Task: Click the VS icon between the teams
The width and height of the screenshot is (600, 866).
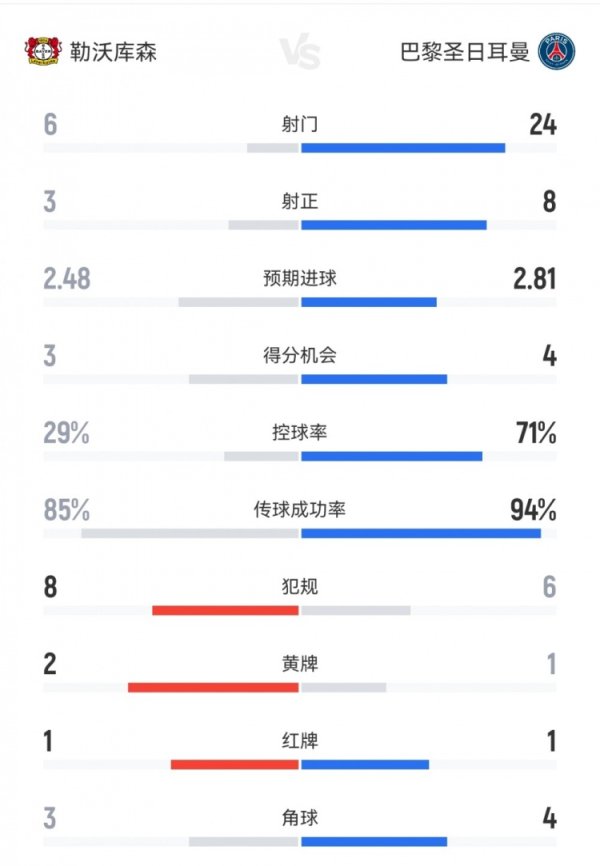Action: pos(300,52)
